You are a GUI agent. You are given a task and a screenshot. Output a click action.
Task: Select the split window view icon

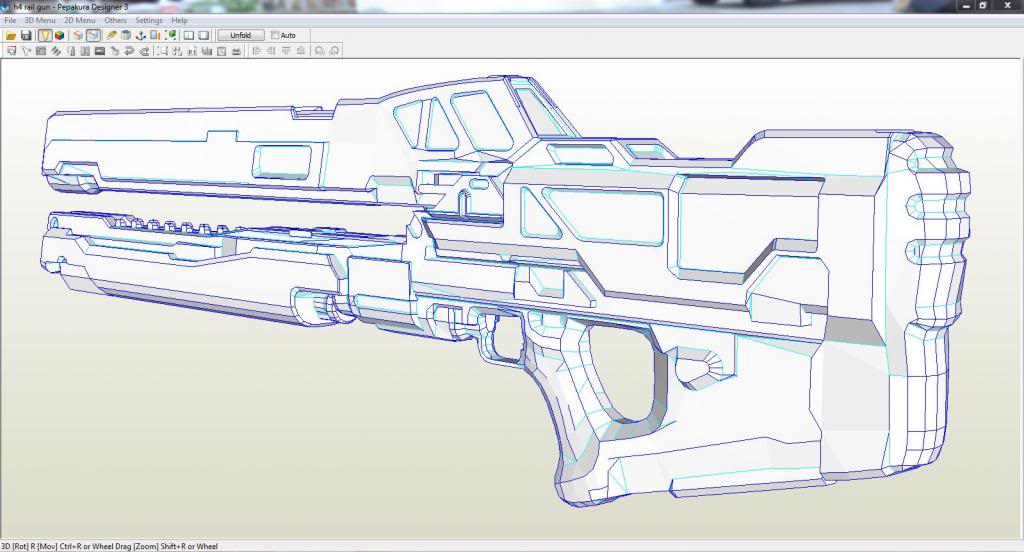point(188,35)
